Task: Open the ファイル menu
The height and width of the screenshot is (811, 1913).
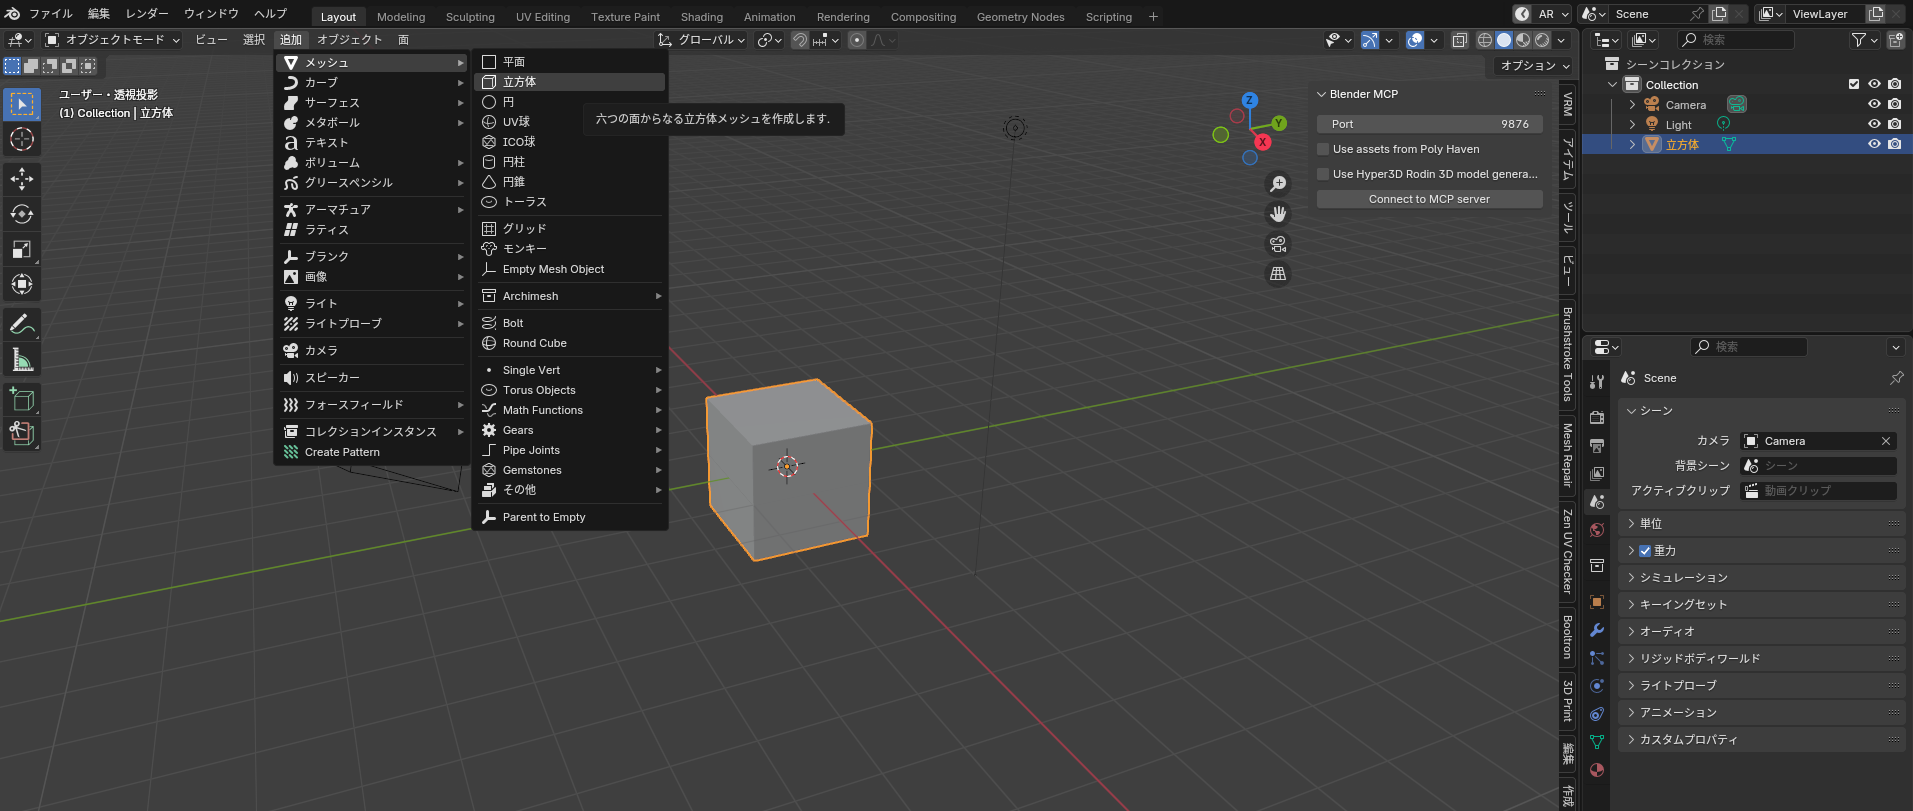Action: pyautogui.click(x=50, y=14)
